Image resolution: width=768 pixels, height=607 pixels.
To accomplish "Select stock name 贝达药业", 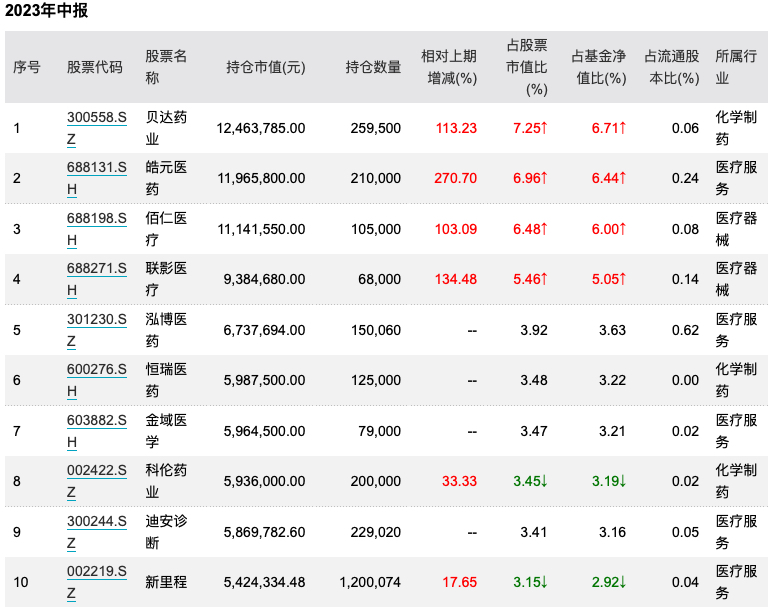I will tap(166, 128).
